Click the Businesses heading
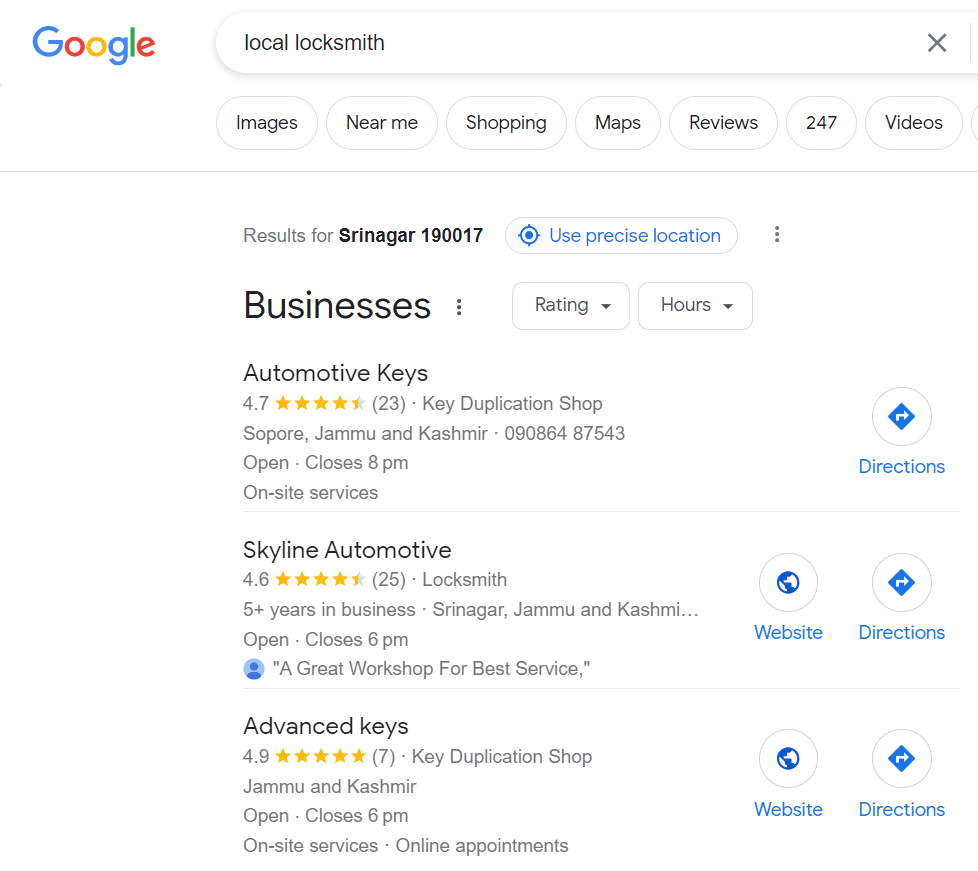Screen dimensions: 978x871 point(337,306)
